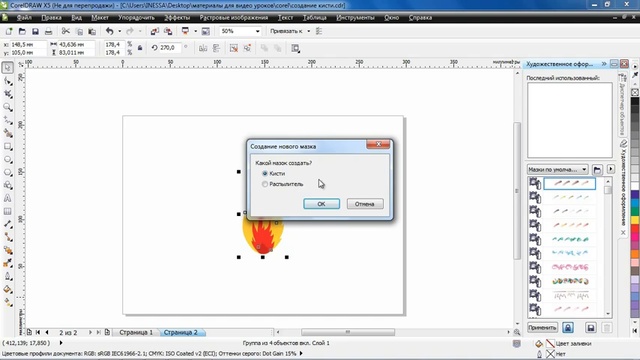This screenshot has height=360, width=640.
Task: Click the Undo arrow icon
Action: point(109,31)
